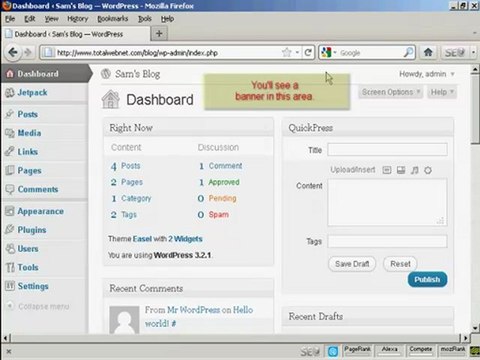Viewport: 480px width, 360px height.
Task: Open Tools in the sidebar
Action: click(x=28, y=267)
